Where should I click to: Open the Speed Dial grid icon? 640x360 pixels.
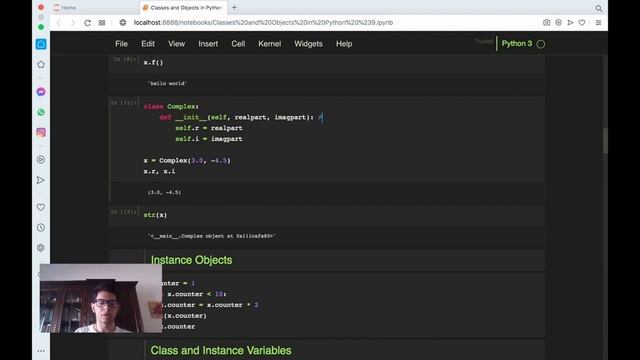(102, 23)
